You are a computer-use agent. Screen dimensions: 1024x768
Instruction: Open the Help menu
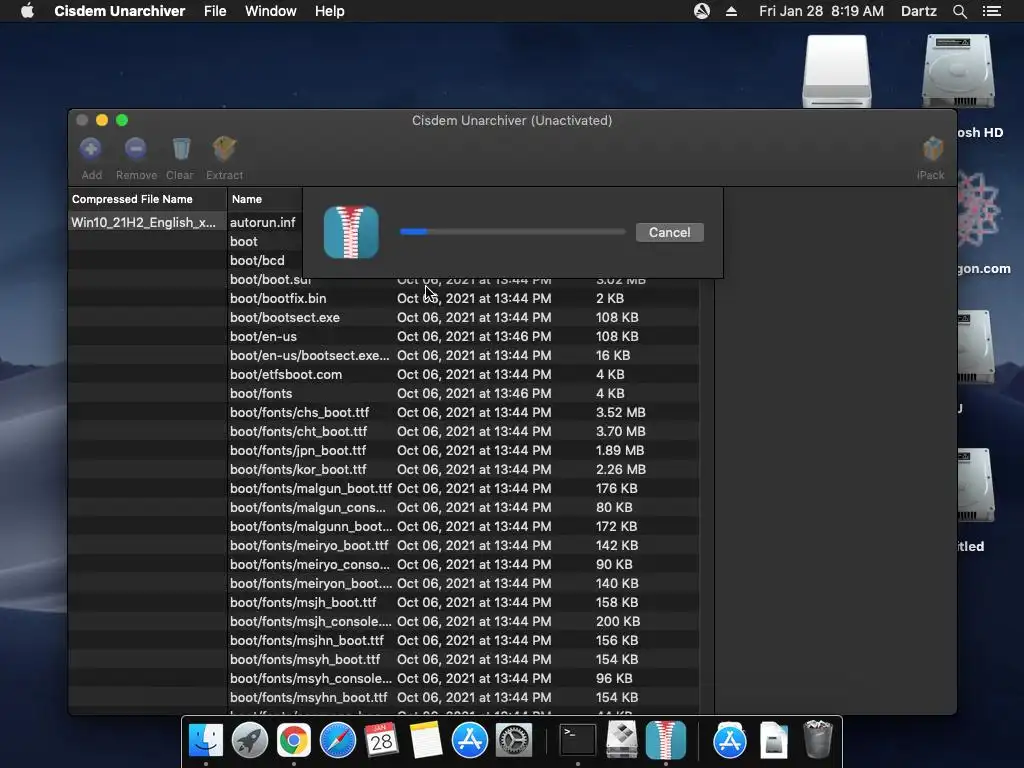click(x=329, y=11)
